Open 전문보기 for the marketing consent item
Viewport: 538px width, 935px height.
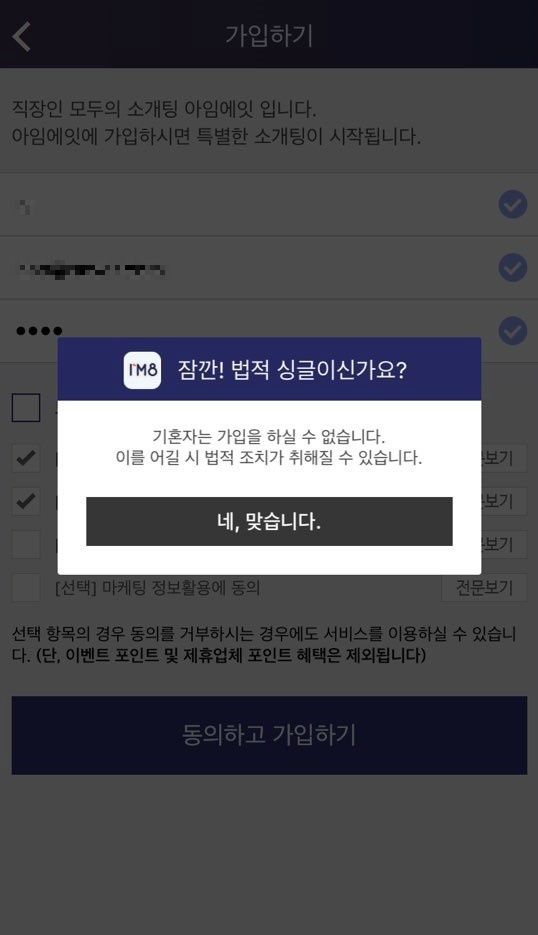tap(484, 588)
